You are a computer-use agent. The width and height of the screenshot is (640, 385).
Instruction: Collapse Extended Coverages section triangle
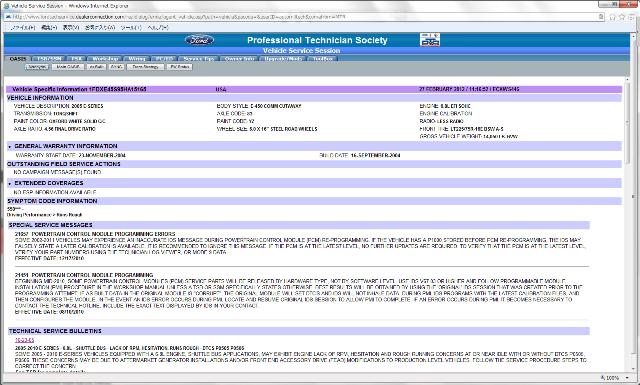(10, 184)
